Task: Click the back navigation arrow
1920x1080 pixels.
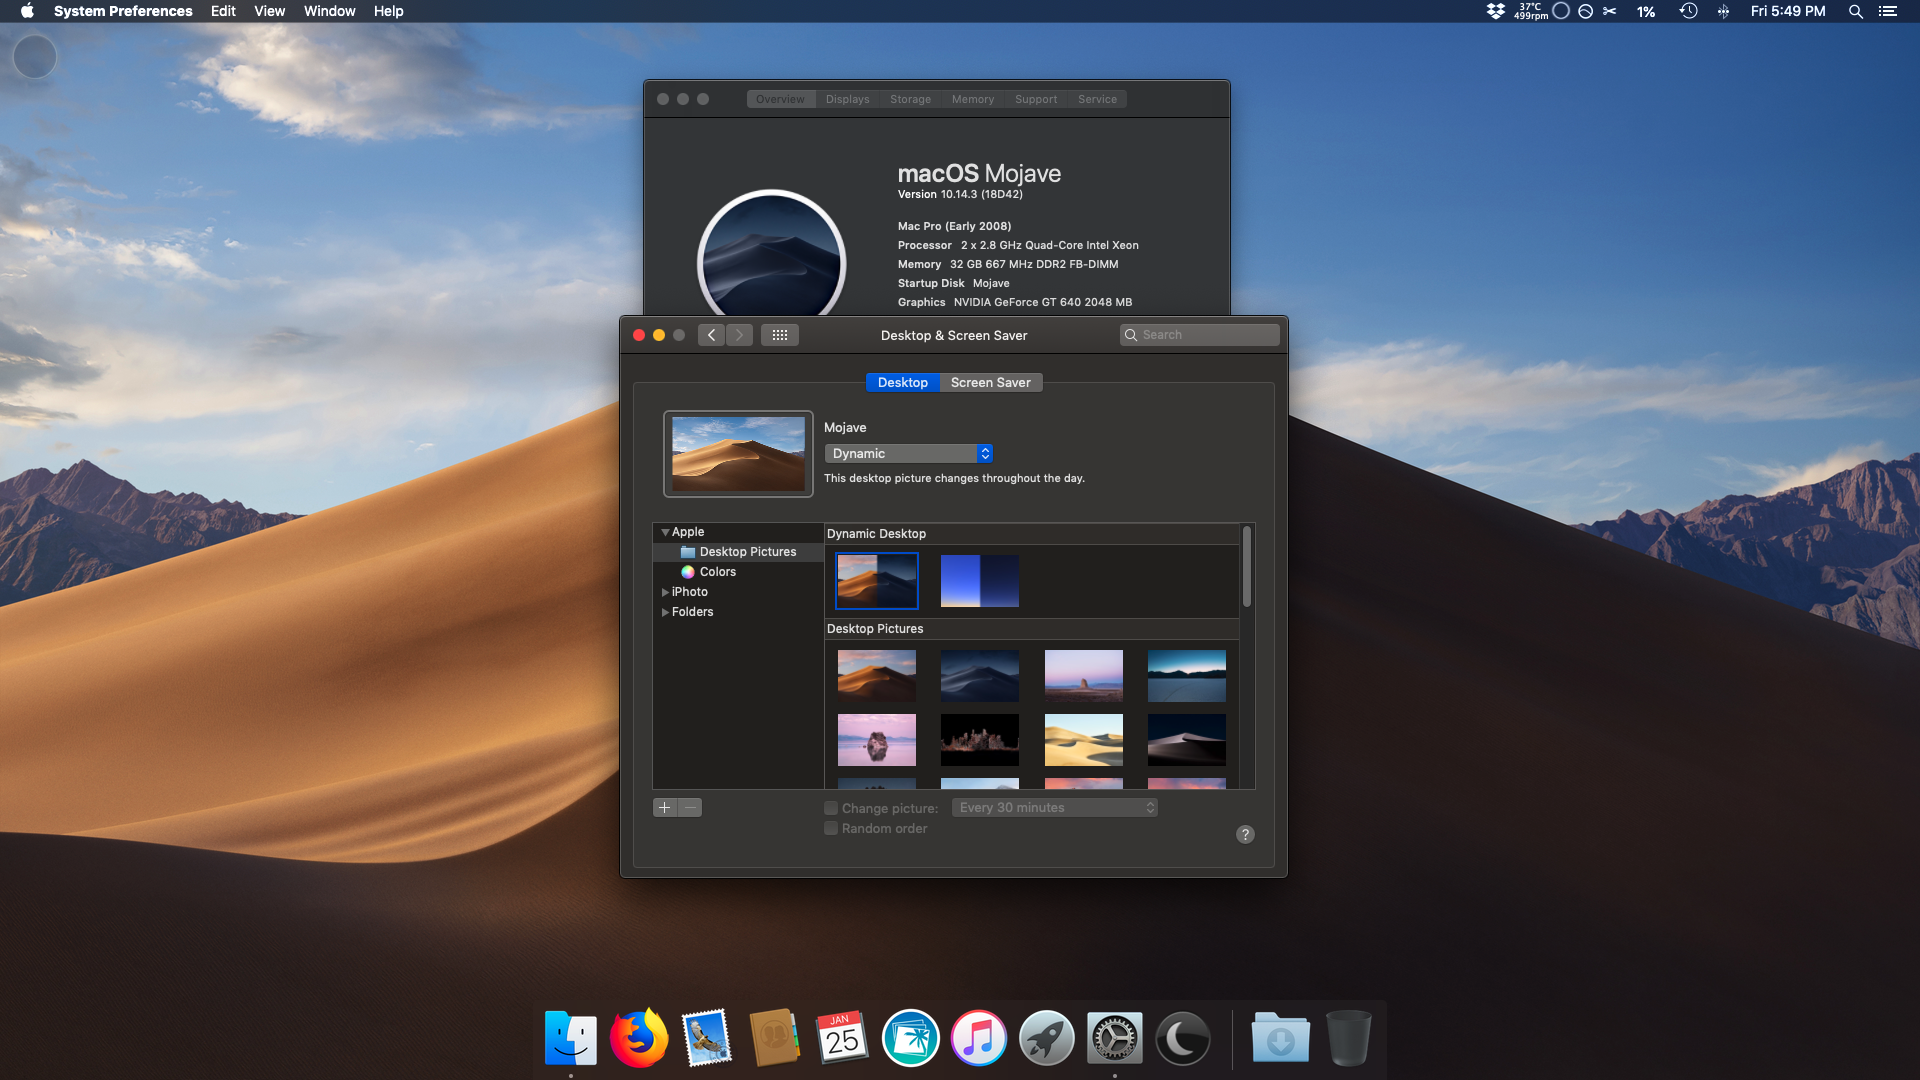Action: 711,335
